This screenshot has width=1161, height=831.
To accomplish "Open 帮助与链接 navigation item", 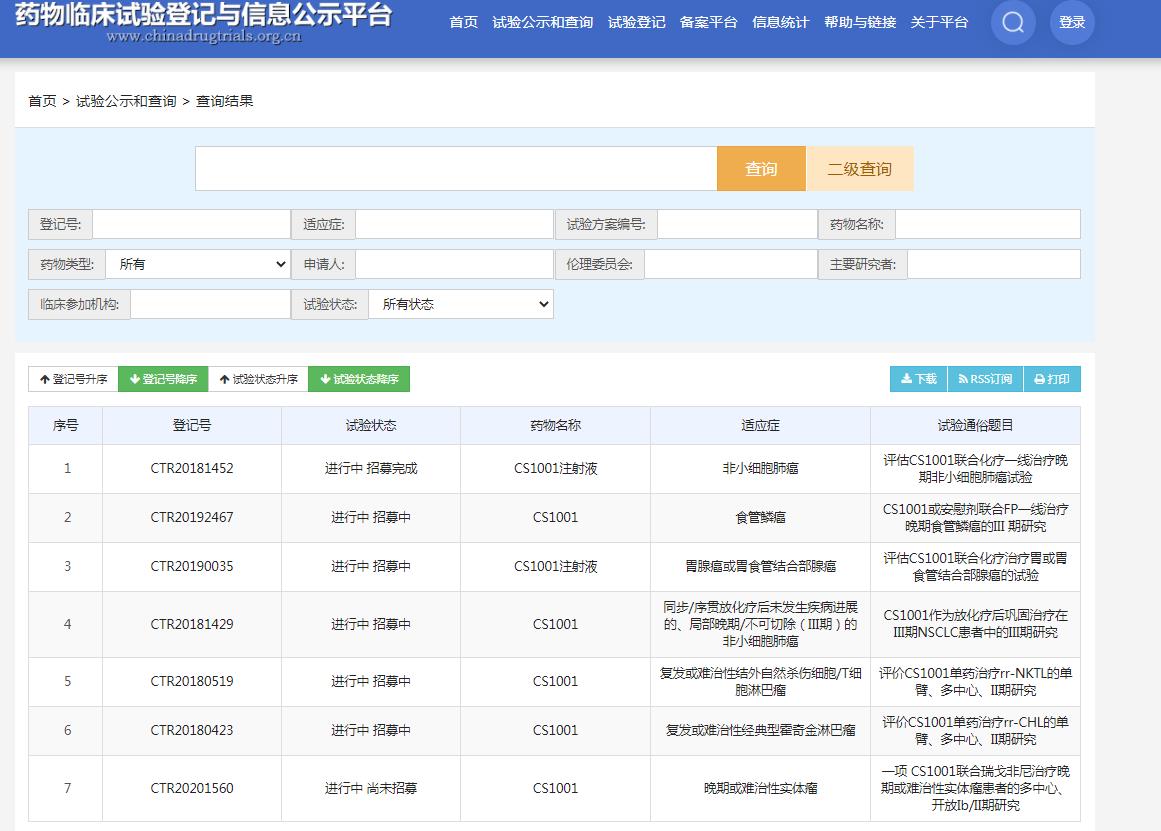I will pyautogui.click(x=860, y=22).
